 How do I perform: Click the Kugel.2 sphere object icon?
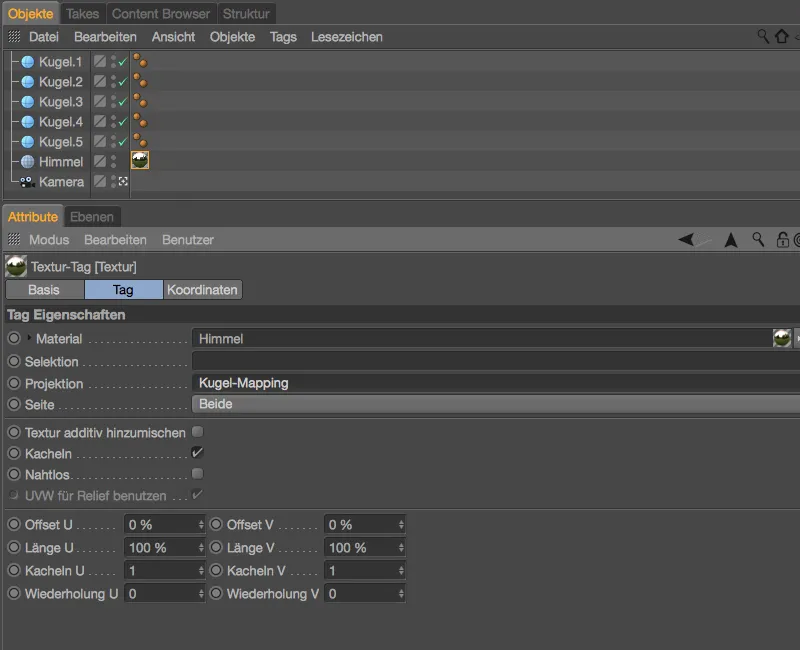28,82
